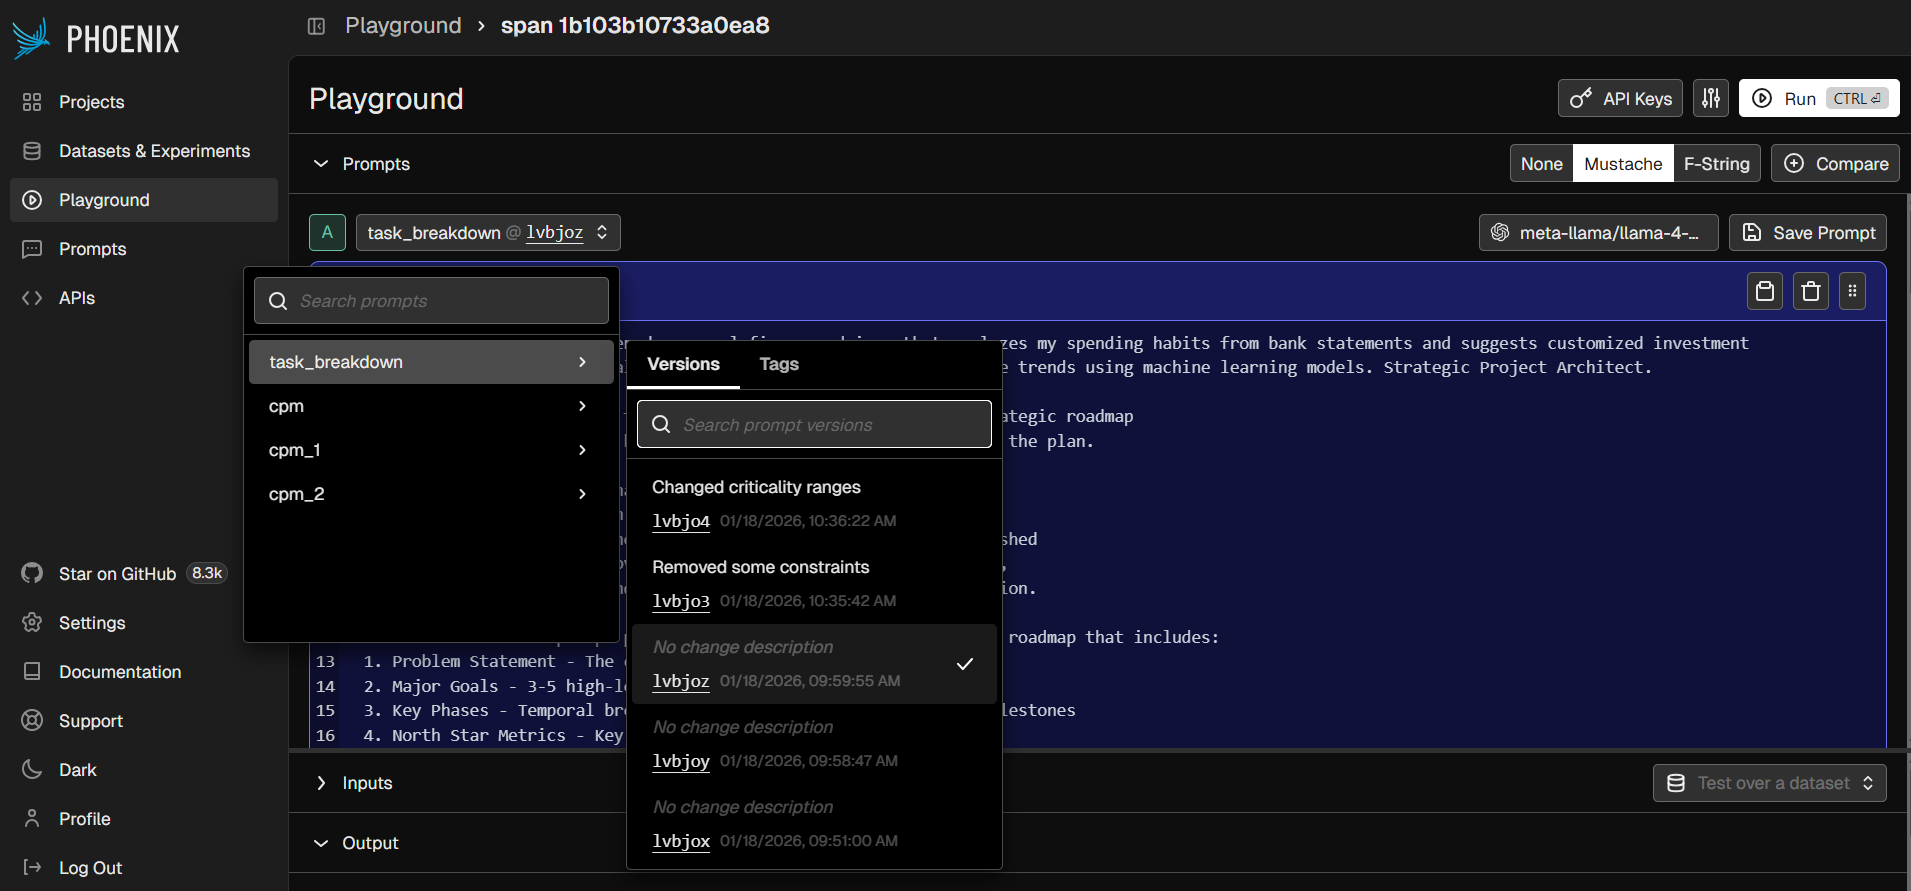Click the Support lifebuoy icon

32,720
